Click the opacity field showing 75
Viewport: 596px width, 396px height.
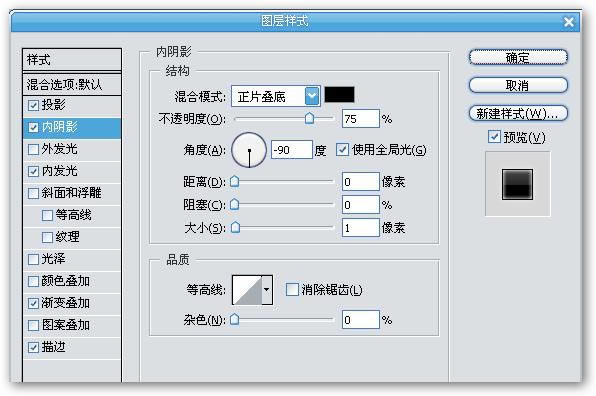pos(361,119)
